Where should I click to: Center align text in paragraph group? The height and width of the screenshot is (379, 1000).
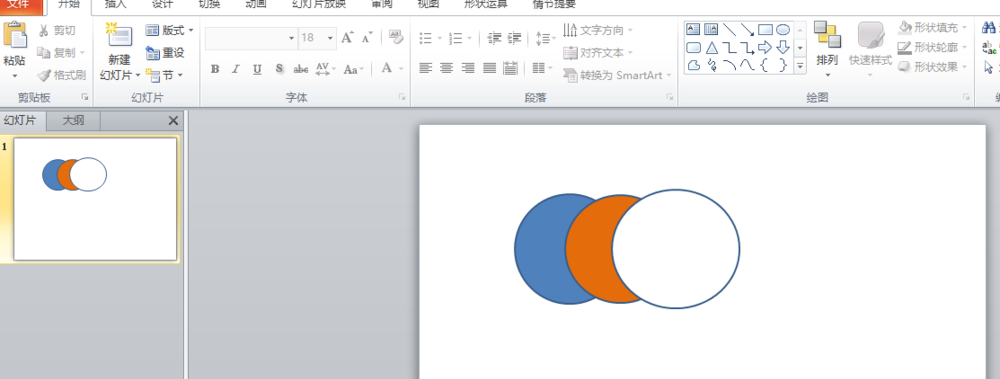(x=446, y=68)
